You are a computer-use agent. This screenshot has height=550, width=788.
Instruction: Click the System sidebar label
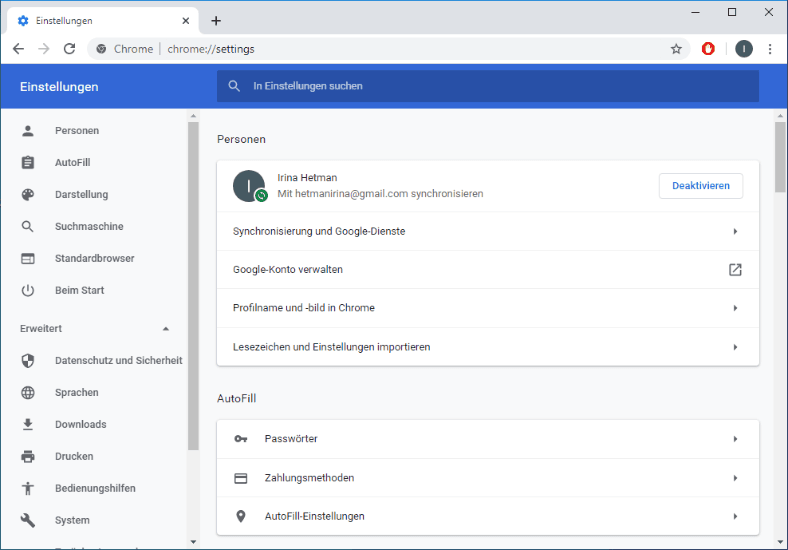click(72, 520)
